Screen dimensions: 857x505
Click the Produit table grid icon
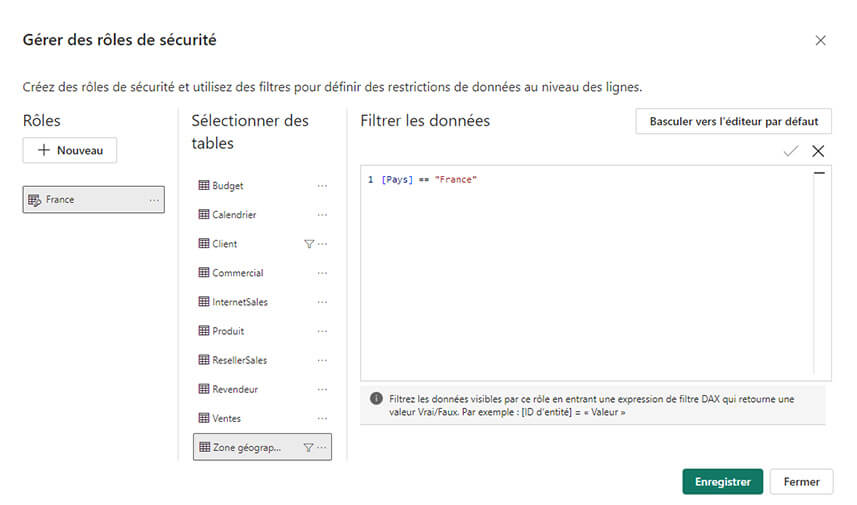tap(204, 331)
